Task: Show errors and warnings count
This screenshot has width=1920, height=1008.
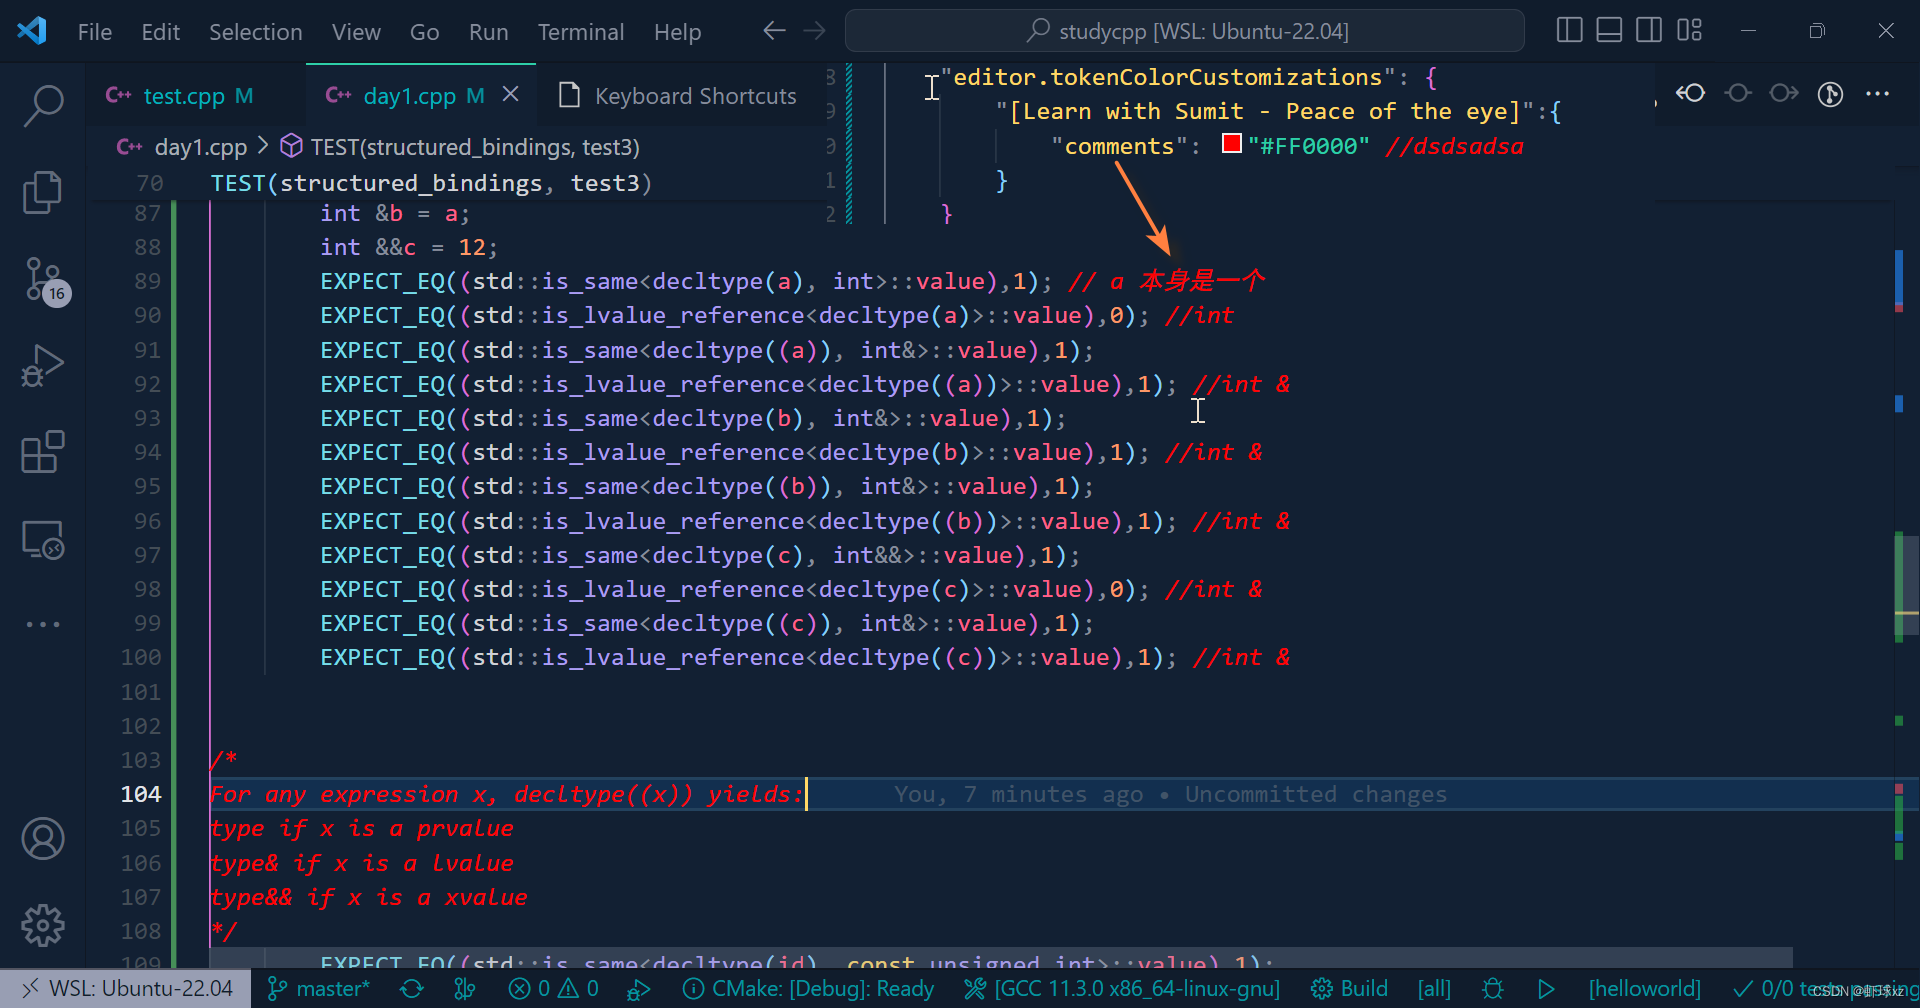Action: click(553, 988)
